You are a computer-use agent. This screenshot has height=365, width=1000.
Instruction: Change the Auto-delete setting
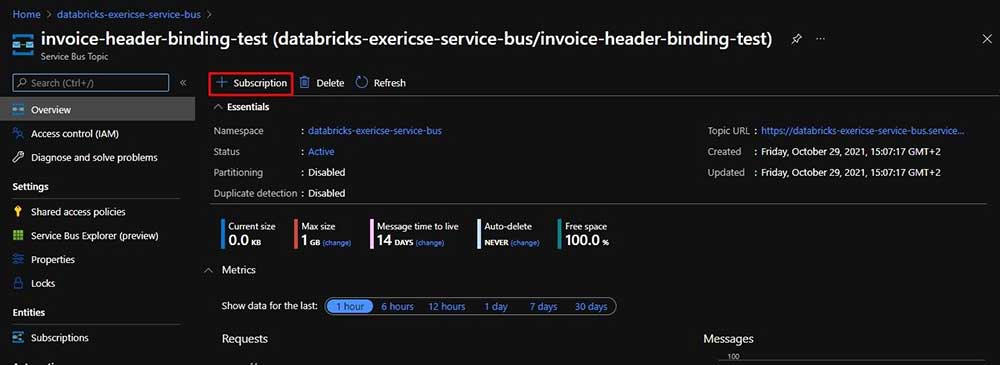pos(525,243)
